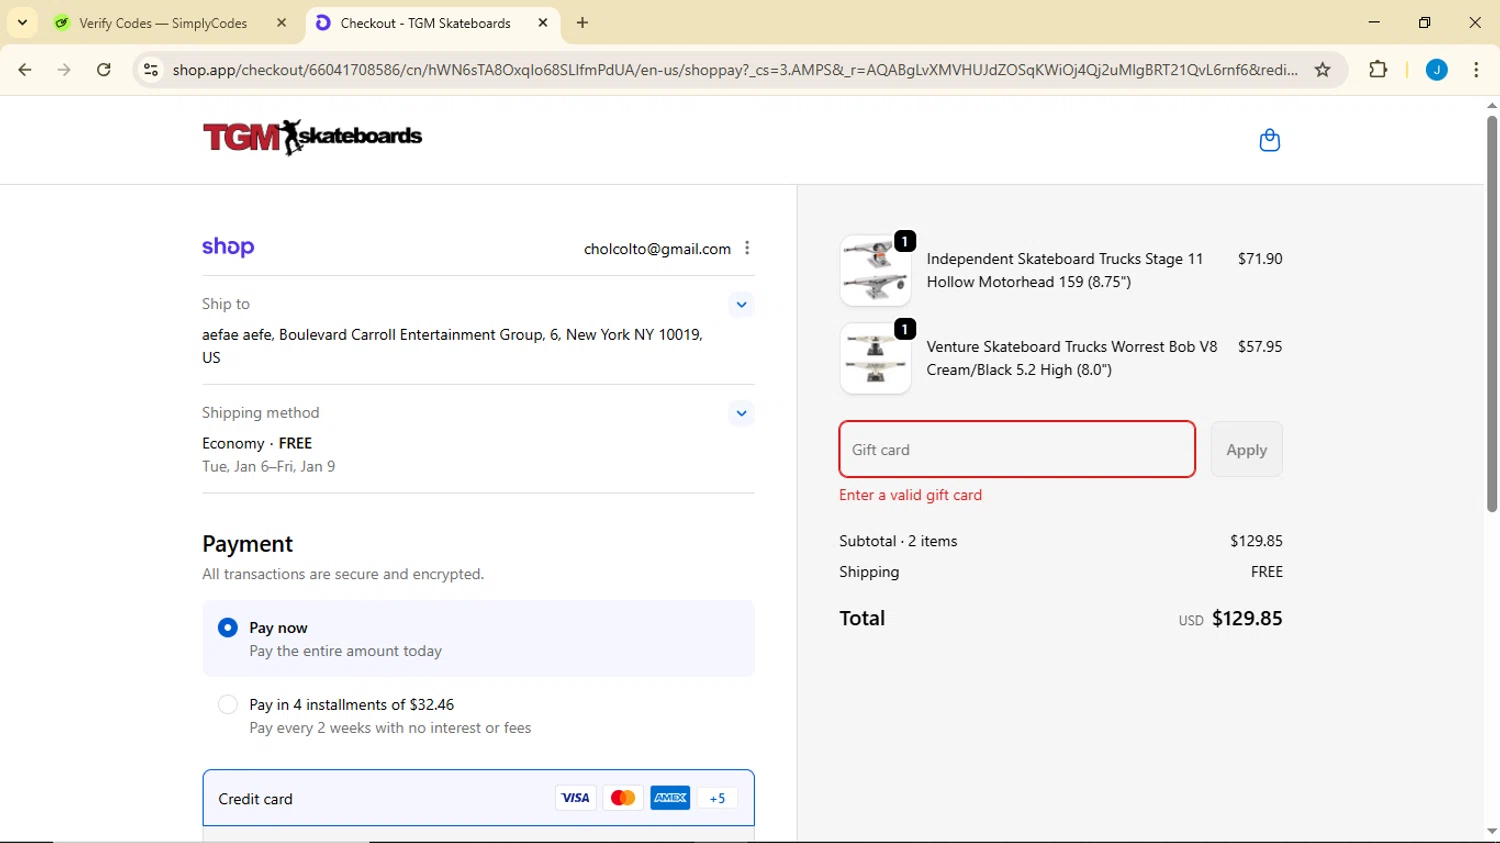Click the scrollbar down arrow

click(x=1492, y=832)
